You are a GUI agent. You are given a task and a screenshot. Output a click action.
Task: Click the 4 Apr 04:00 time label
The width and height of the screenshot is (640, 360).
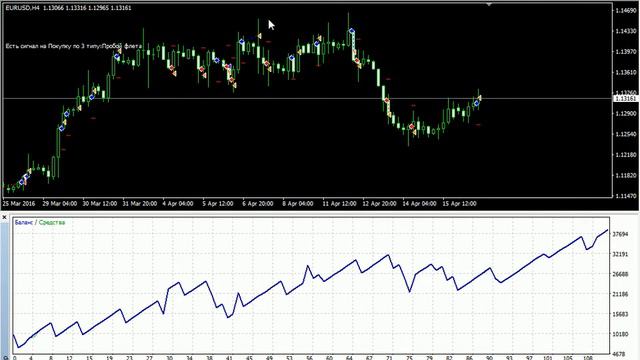click(178, 203)
